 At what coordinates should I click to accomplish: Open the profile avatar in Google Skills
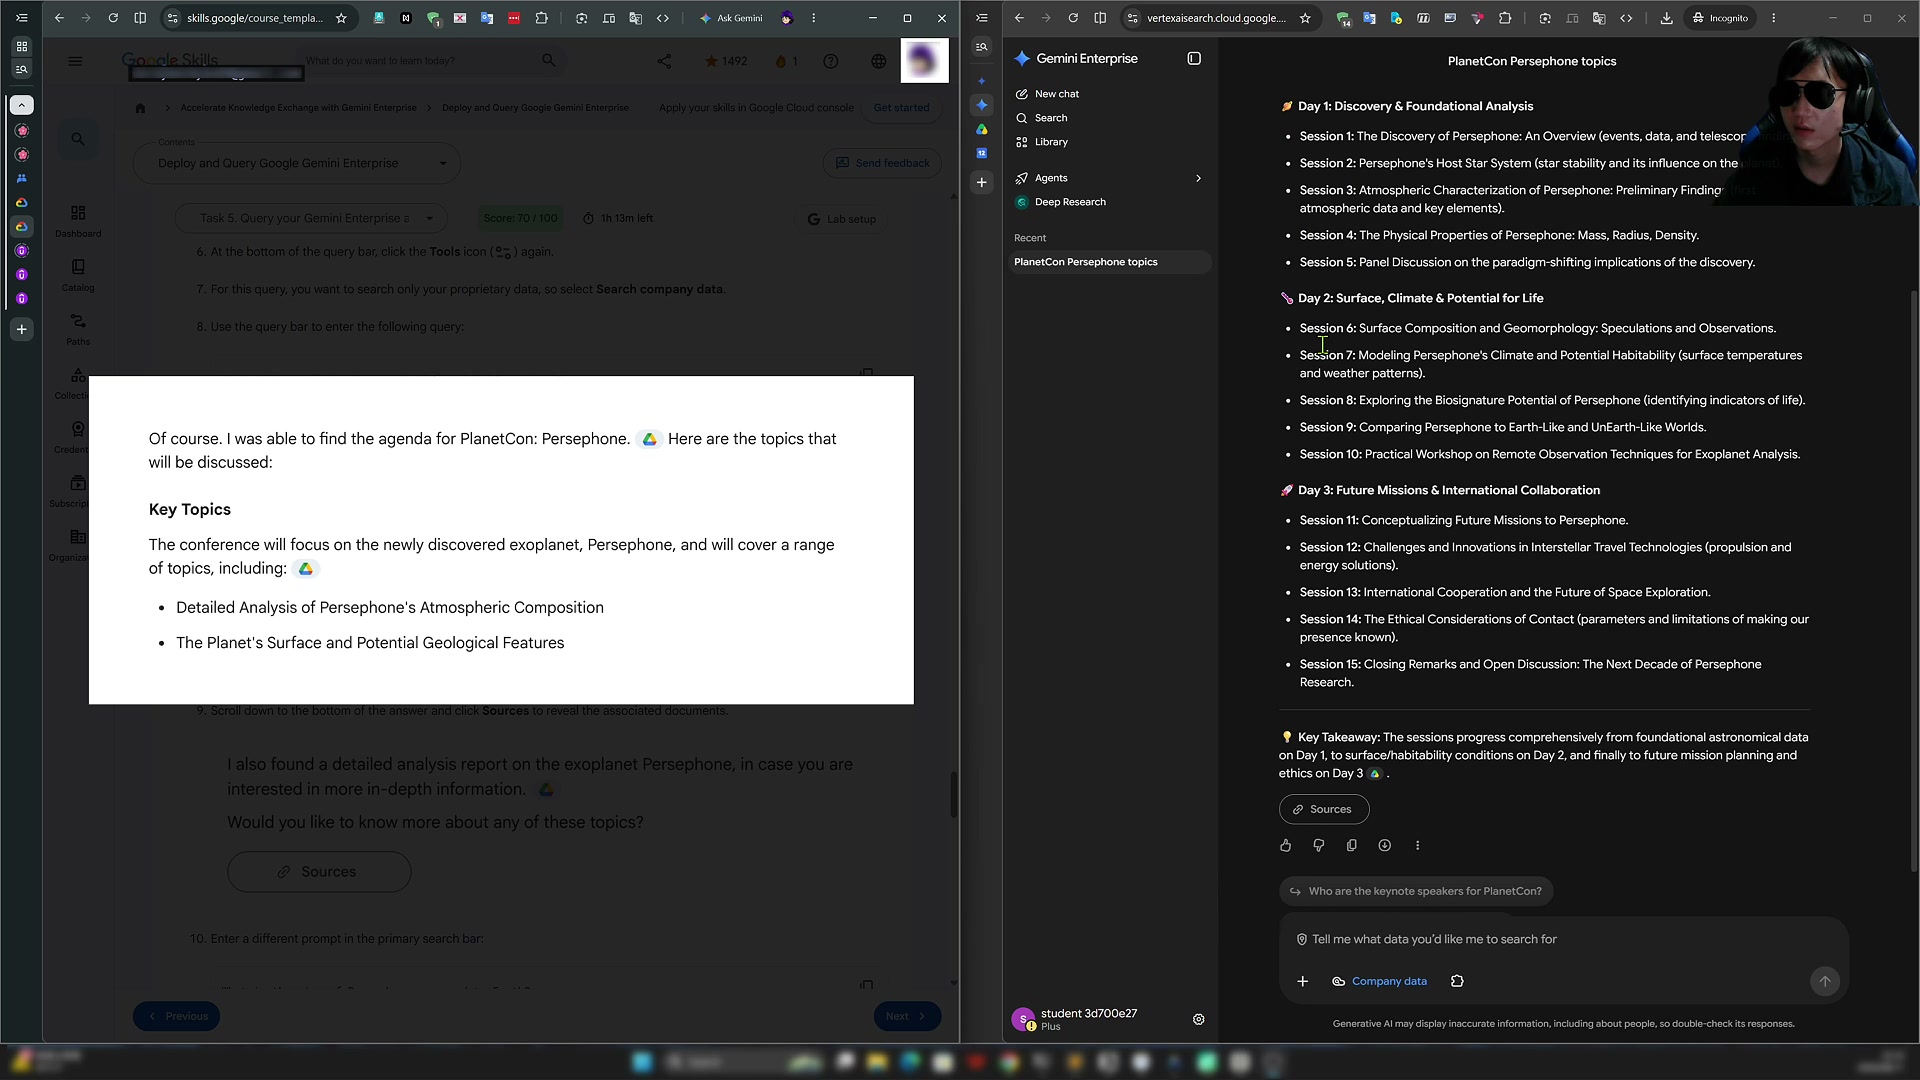tap(924, 61)
